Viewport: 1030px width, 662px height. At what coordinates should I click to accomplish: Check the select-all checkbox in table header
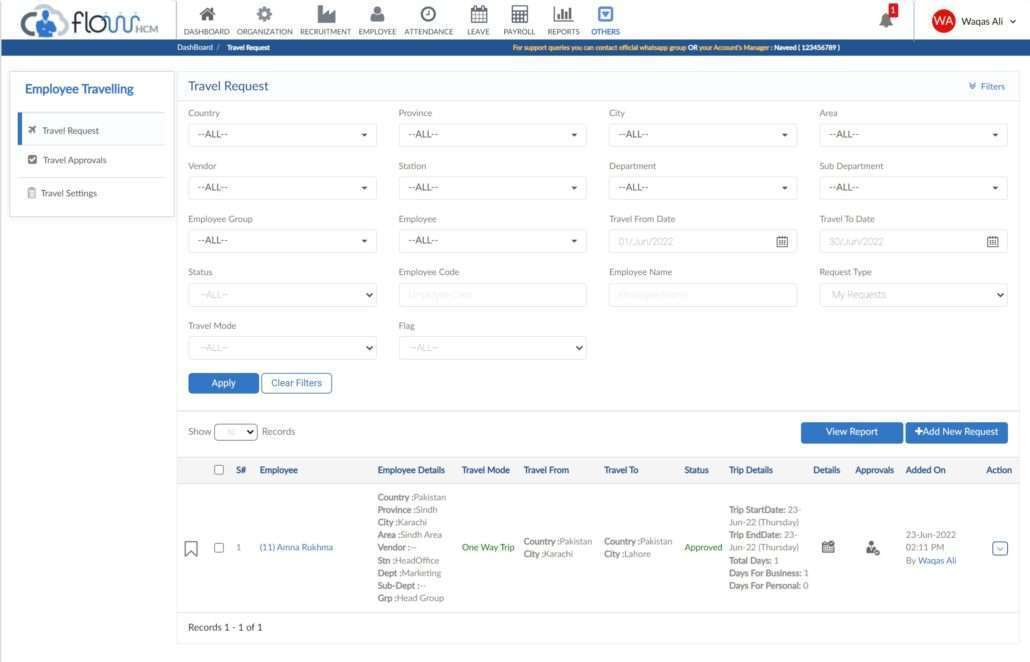pyautogui.click(x=217, y=470)
